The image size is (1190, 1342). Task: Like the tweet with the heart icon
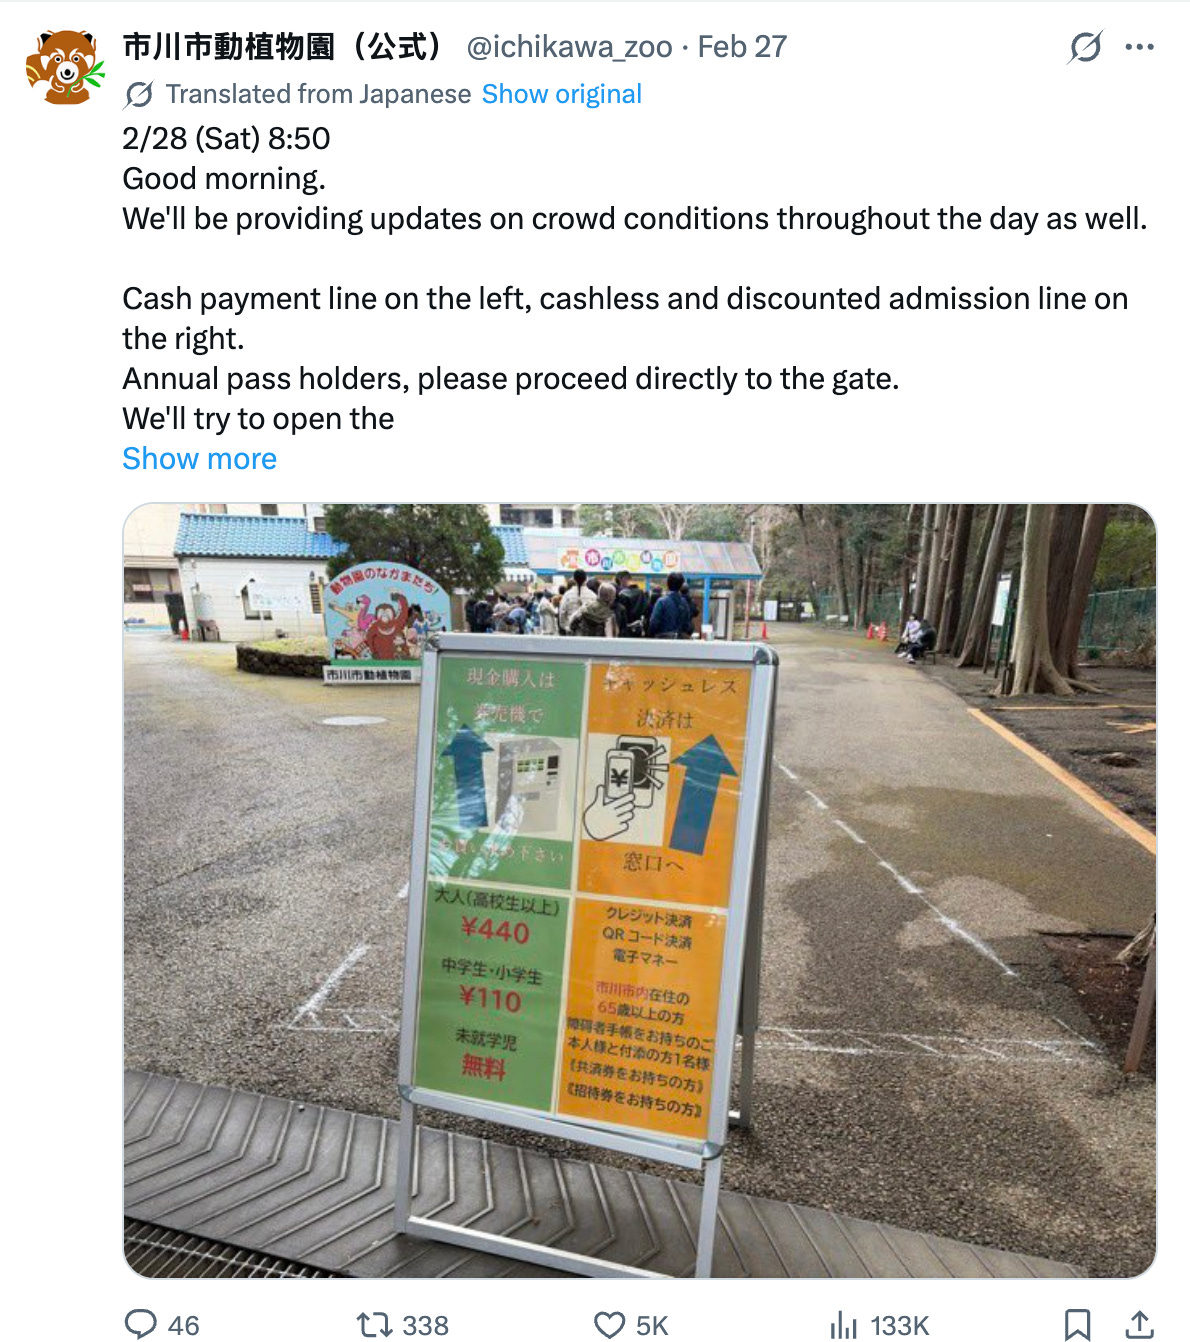click(x=609, y=1325)
